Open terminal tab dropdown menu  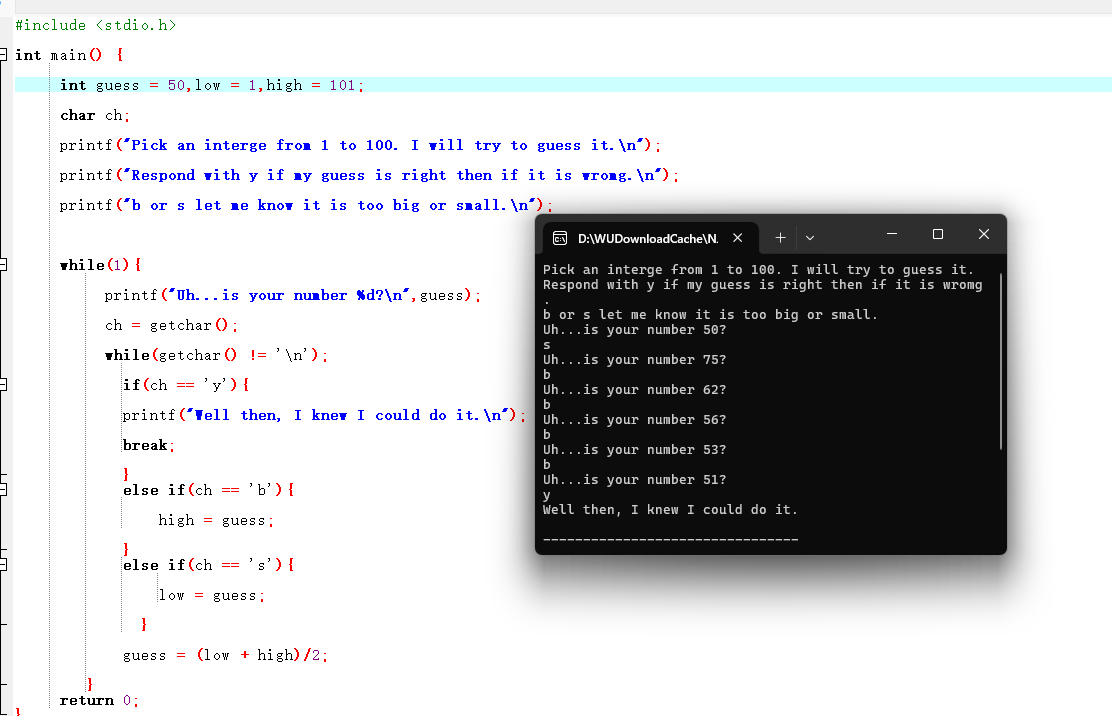coord(810,238)
